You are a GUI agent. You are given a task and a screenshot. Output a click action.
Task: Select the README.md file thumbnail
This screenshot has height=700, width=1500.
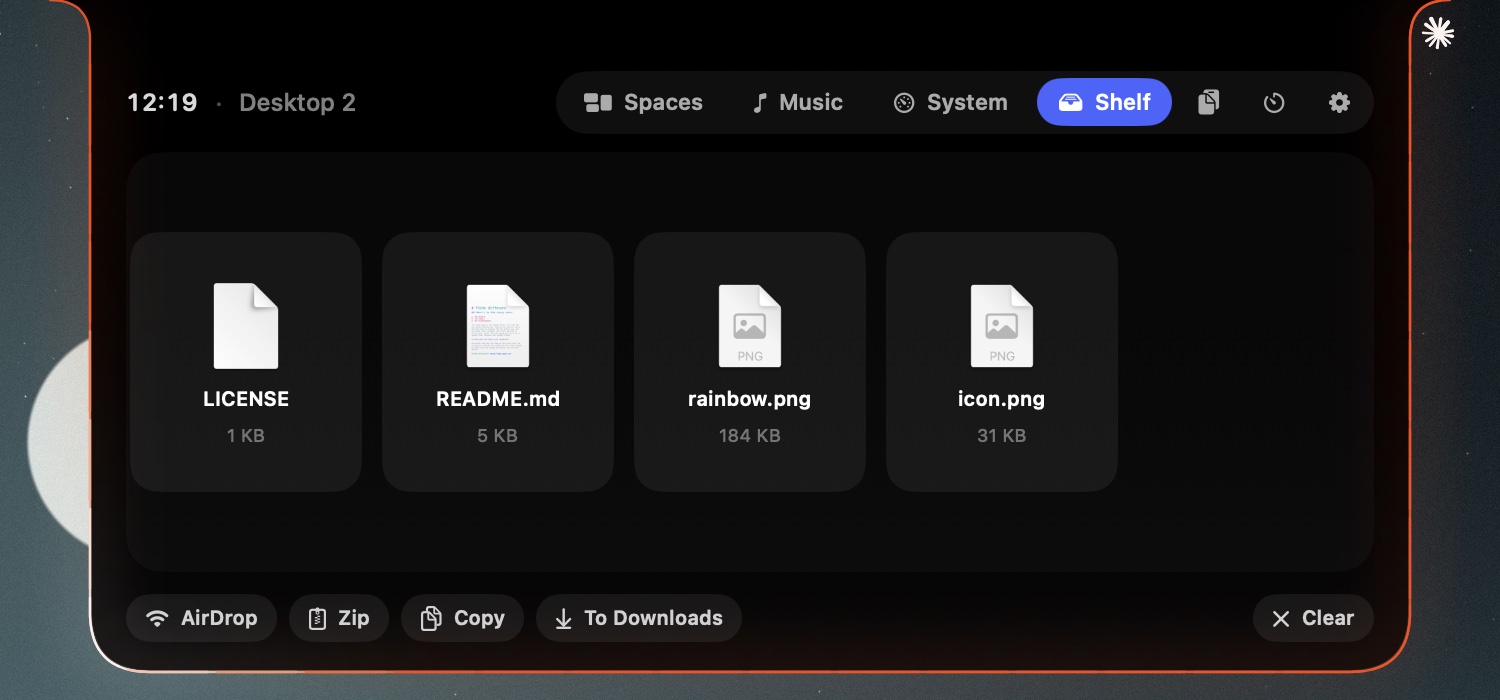pyautogui.click(x=498, y=326)
